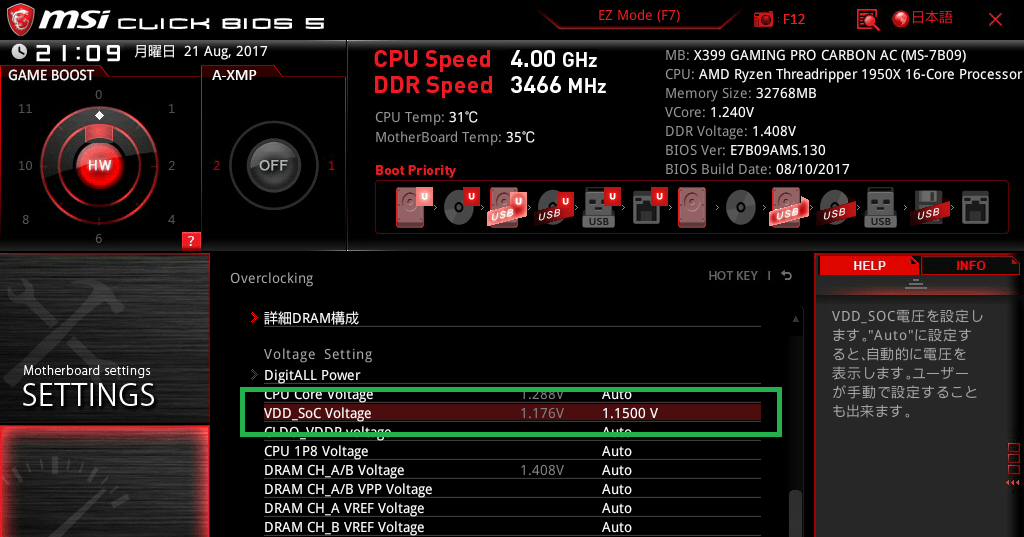Select the legacy network boot icon without U badge
1024x537 pixels.
pyautogui.click(x=975, y=208)
